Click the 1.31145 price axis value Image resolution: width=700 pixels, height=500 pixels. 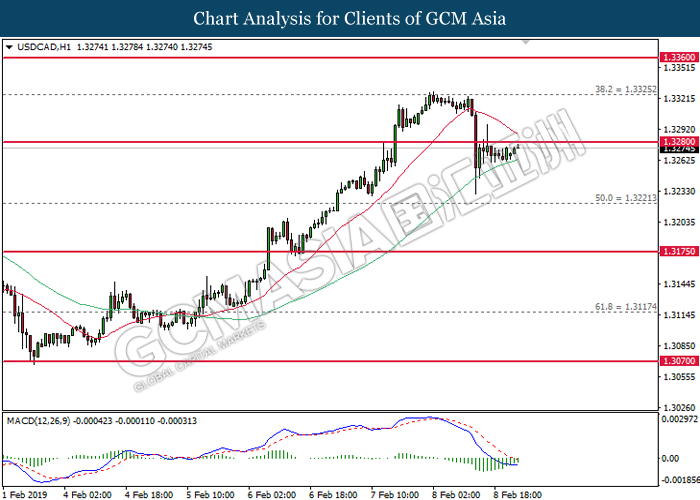coord(679,315)
